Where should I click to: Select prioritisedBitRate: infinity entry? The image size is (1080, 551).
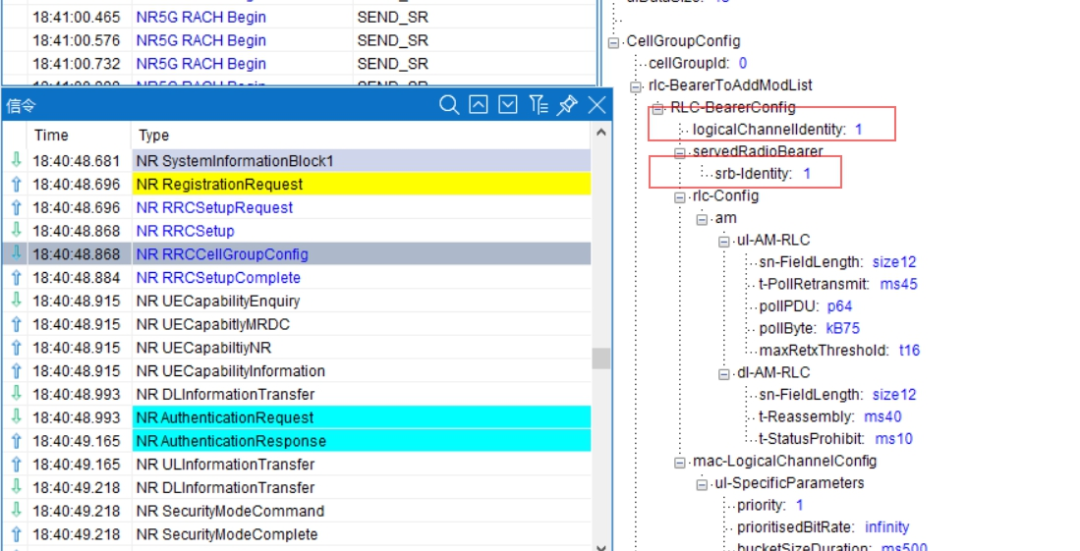click(x=823, y=528)
